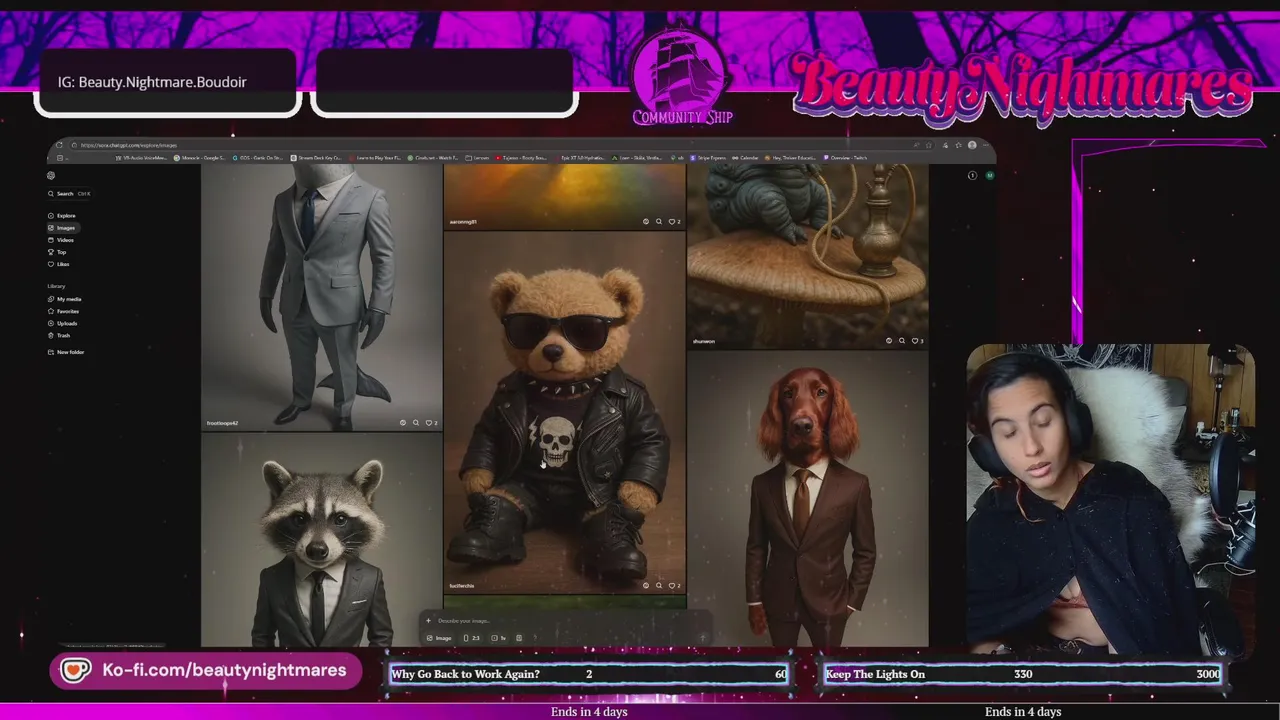Open luciferchia username on teddy bear image
This screenshot has height=720, width=1280.
coord(462,586)
